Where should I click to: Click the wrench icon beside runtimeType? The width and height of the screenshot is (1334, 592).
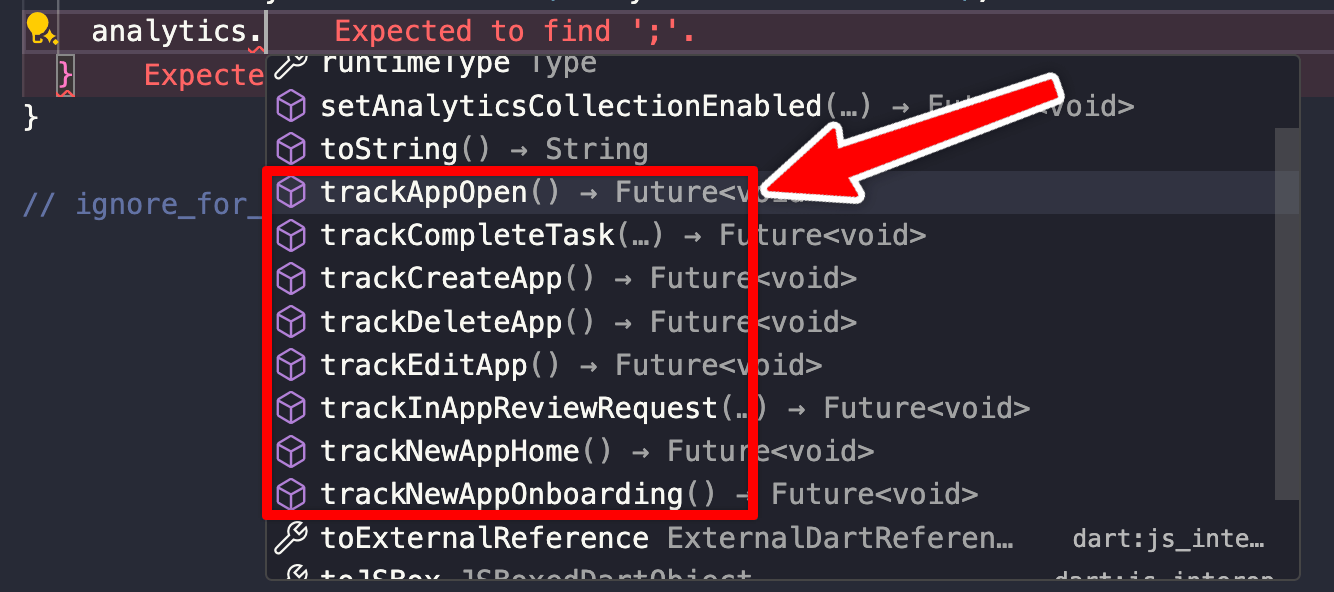coord(290,66)
